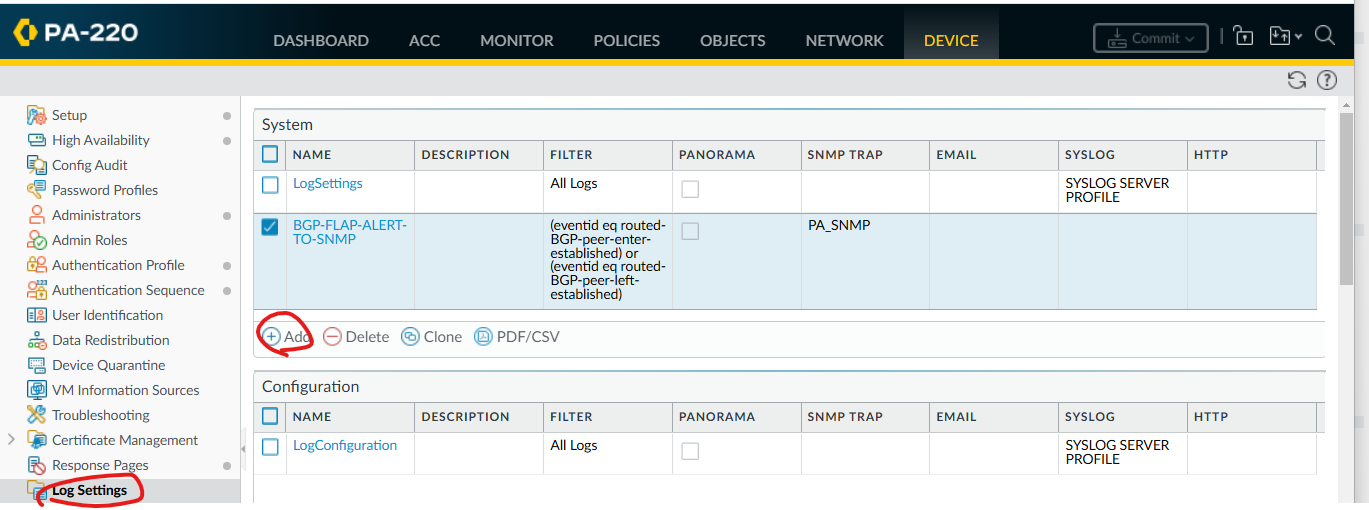Click the Device Quarantine sidebar icon
This screenshot has height=510, width=1369.
click(37, 365)
